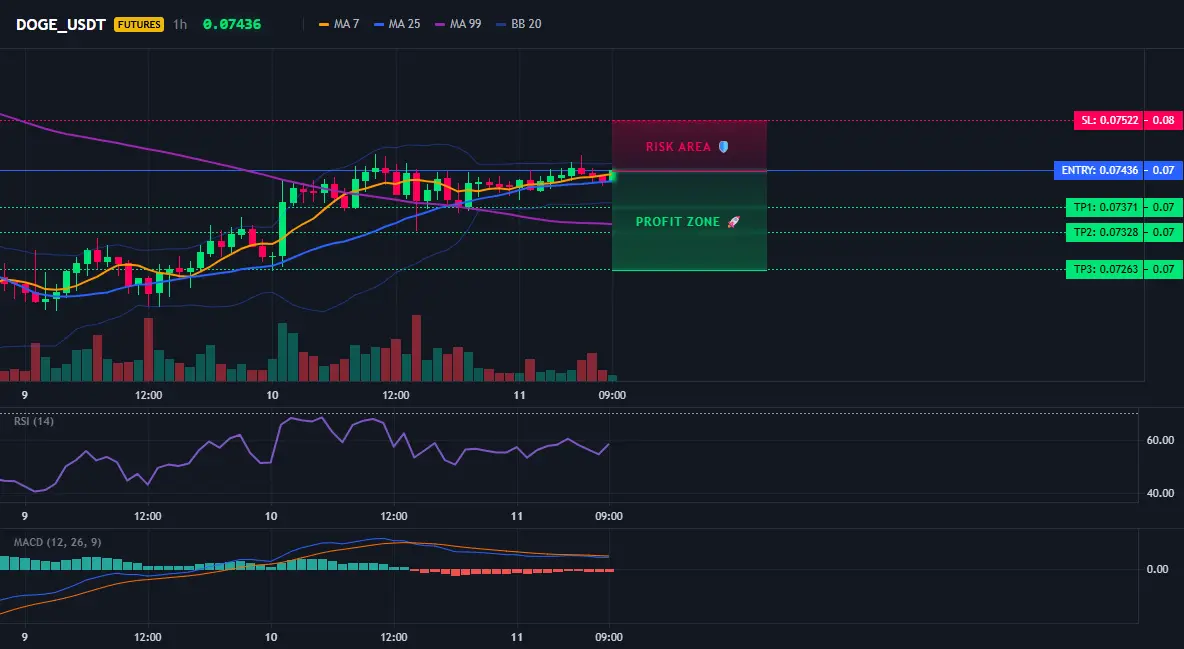Image resolution: width=1184 pixels, height=649 pixels.
Task: Select the TP1: 0.07371 target label
Action: [x=1105, y=207]
